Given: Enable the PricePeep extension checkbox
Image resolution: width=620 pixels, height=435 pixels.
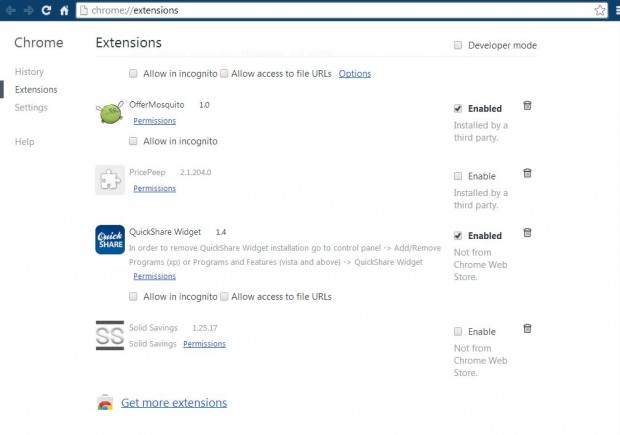Looking at the screenshot, I should [x=458, y=176].
